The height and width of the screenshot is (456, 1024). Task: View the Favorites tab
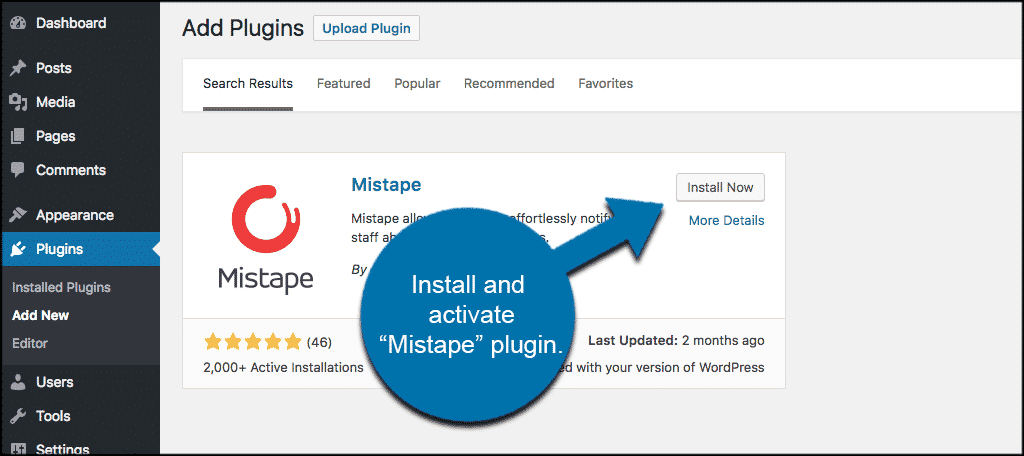click(605, 84)
